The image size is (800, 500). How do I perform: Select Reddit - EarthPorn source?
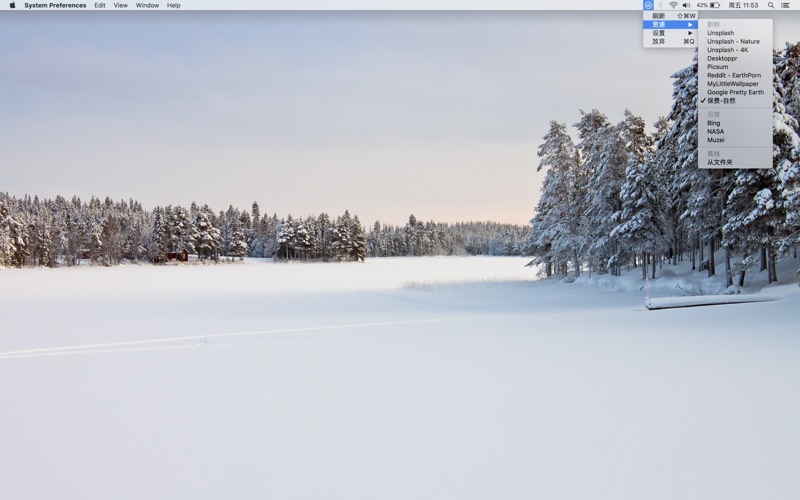(x=735, y=75)
